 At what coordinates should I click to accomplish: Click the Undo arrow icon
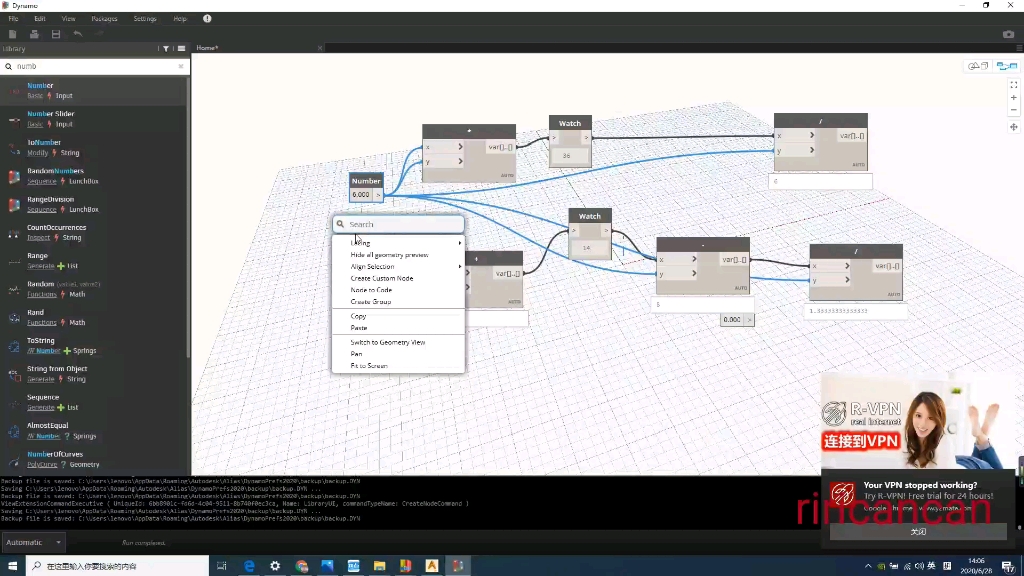[78, 34]
